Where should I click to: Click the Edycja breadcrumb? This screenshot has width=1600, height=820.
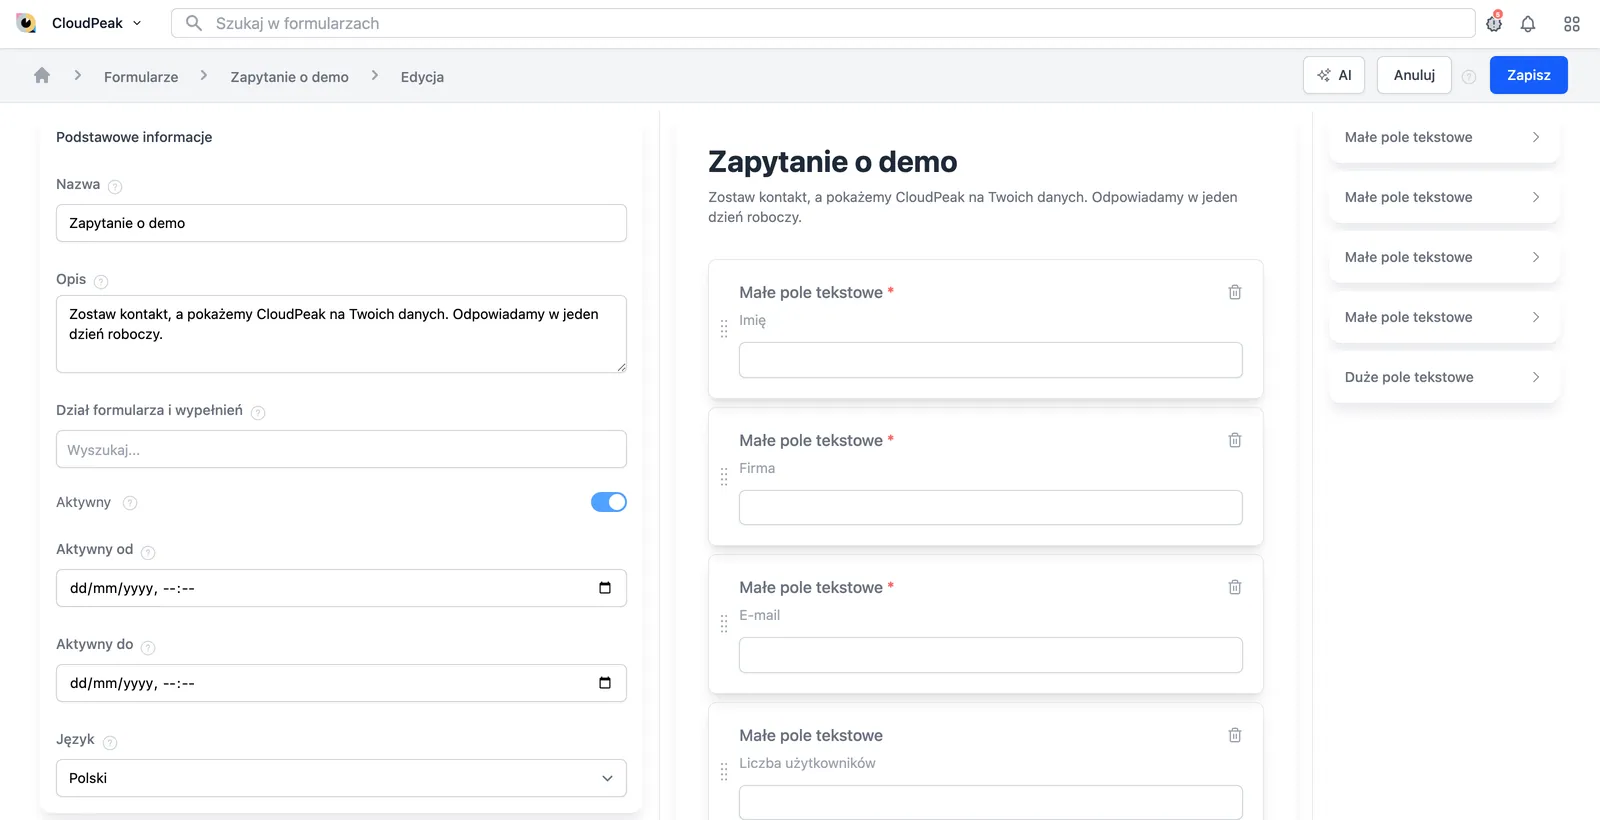[x=422, y=77]
